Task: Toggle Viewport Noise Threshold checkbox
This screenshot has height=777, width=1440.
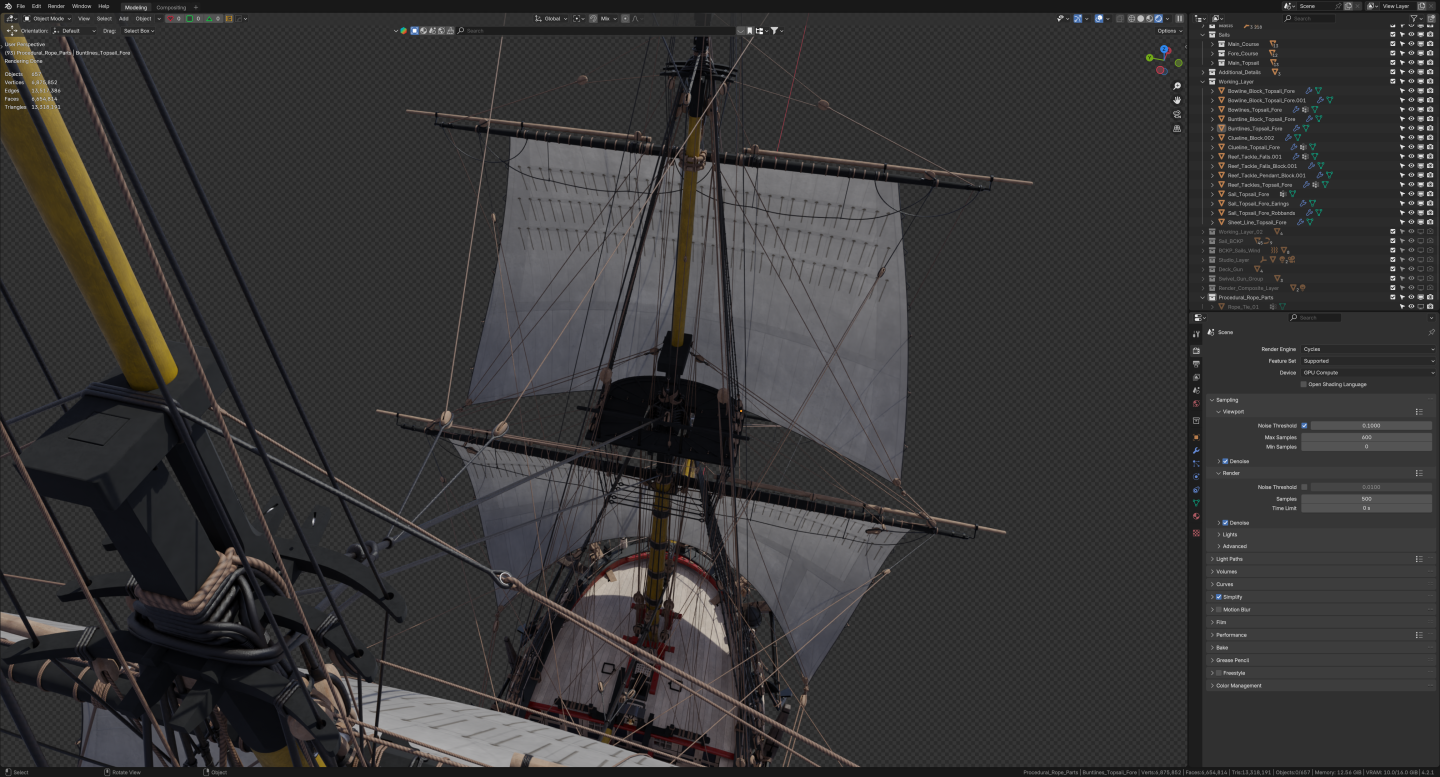Action: pos(1304,425)
